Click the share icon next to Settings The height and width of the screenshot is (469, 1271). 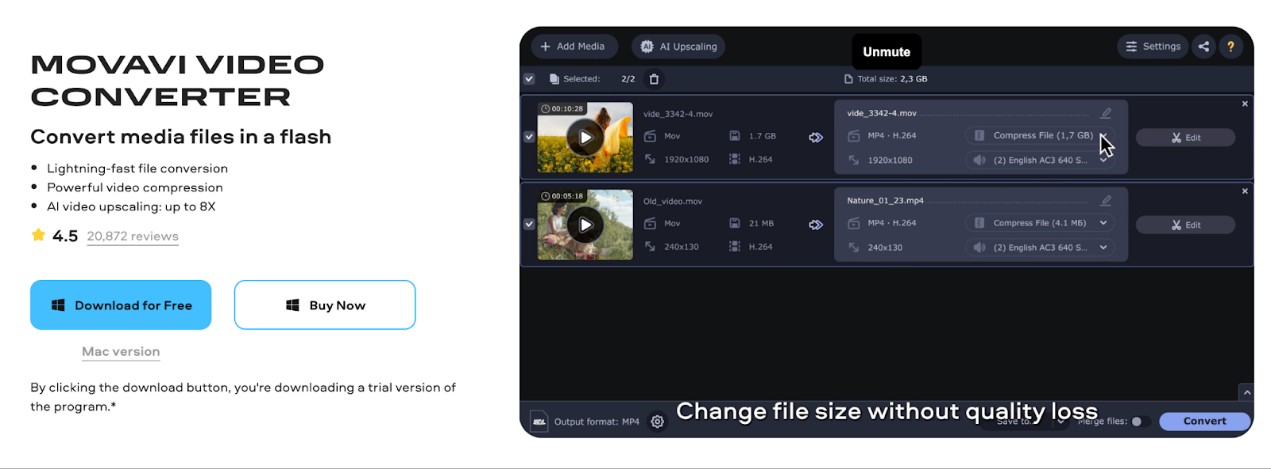click(1203, 46)
